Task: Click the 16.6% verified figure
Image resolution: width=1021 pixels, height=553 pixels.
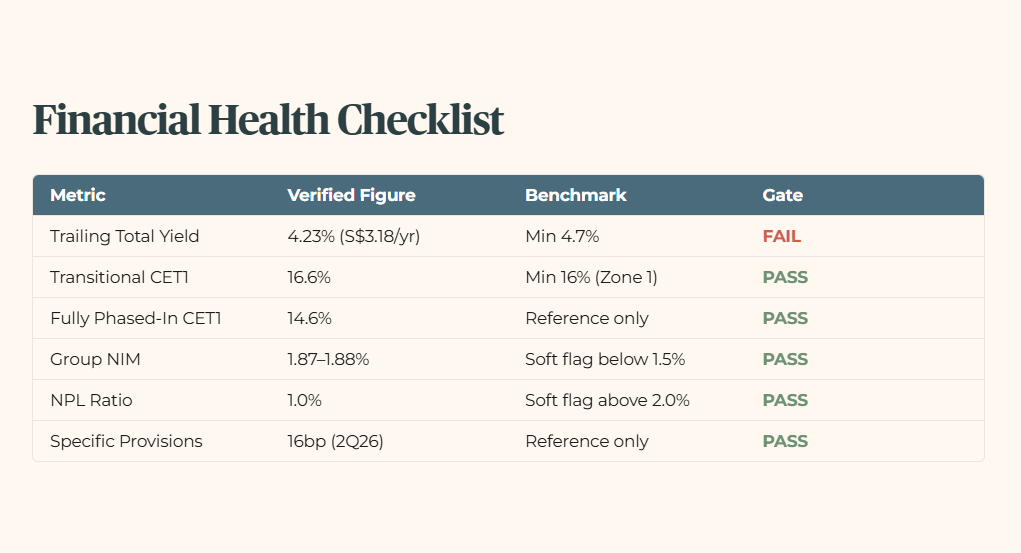Action: coord(309,277)
